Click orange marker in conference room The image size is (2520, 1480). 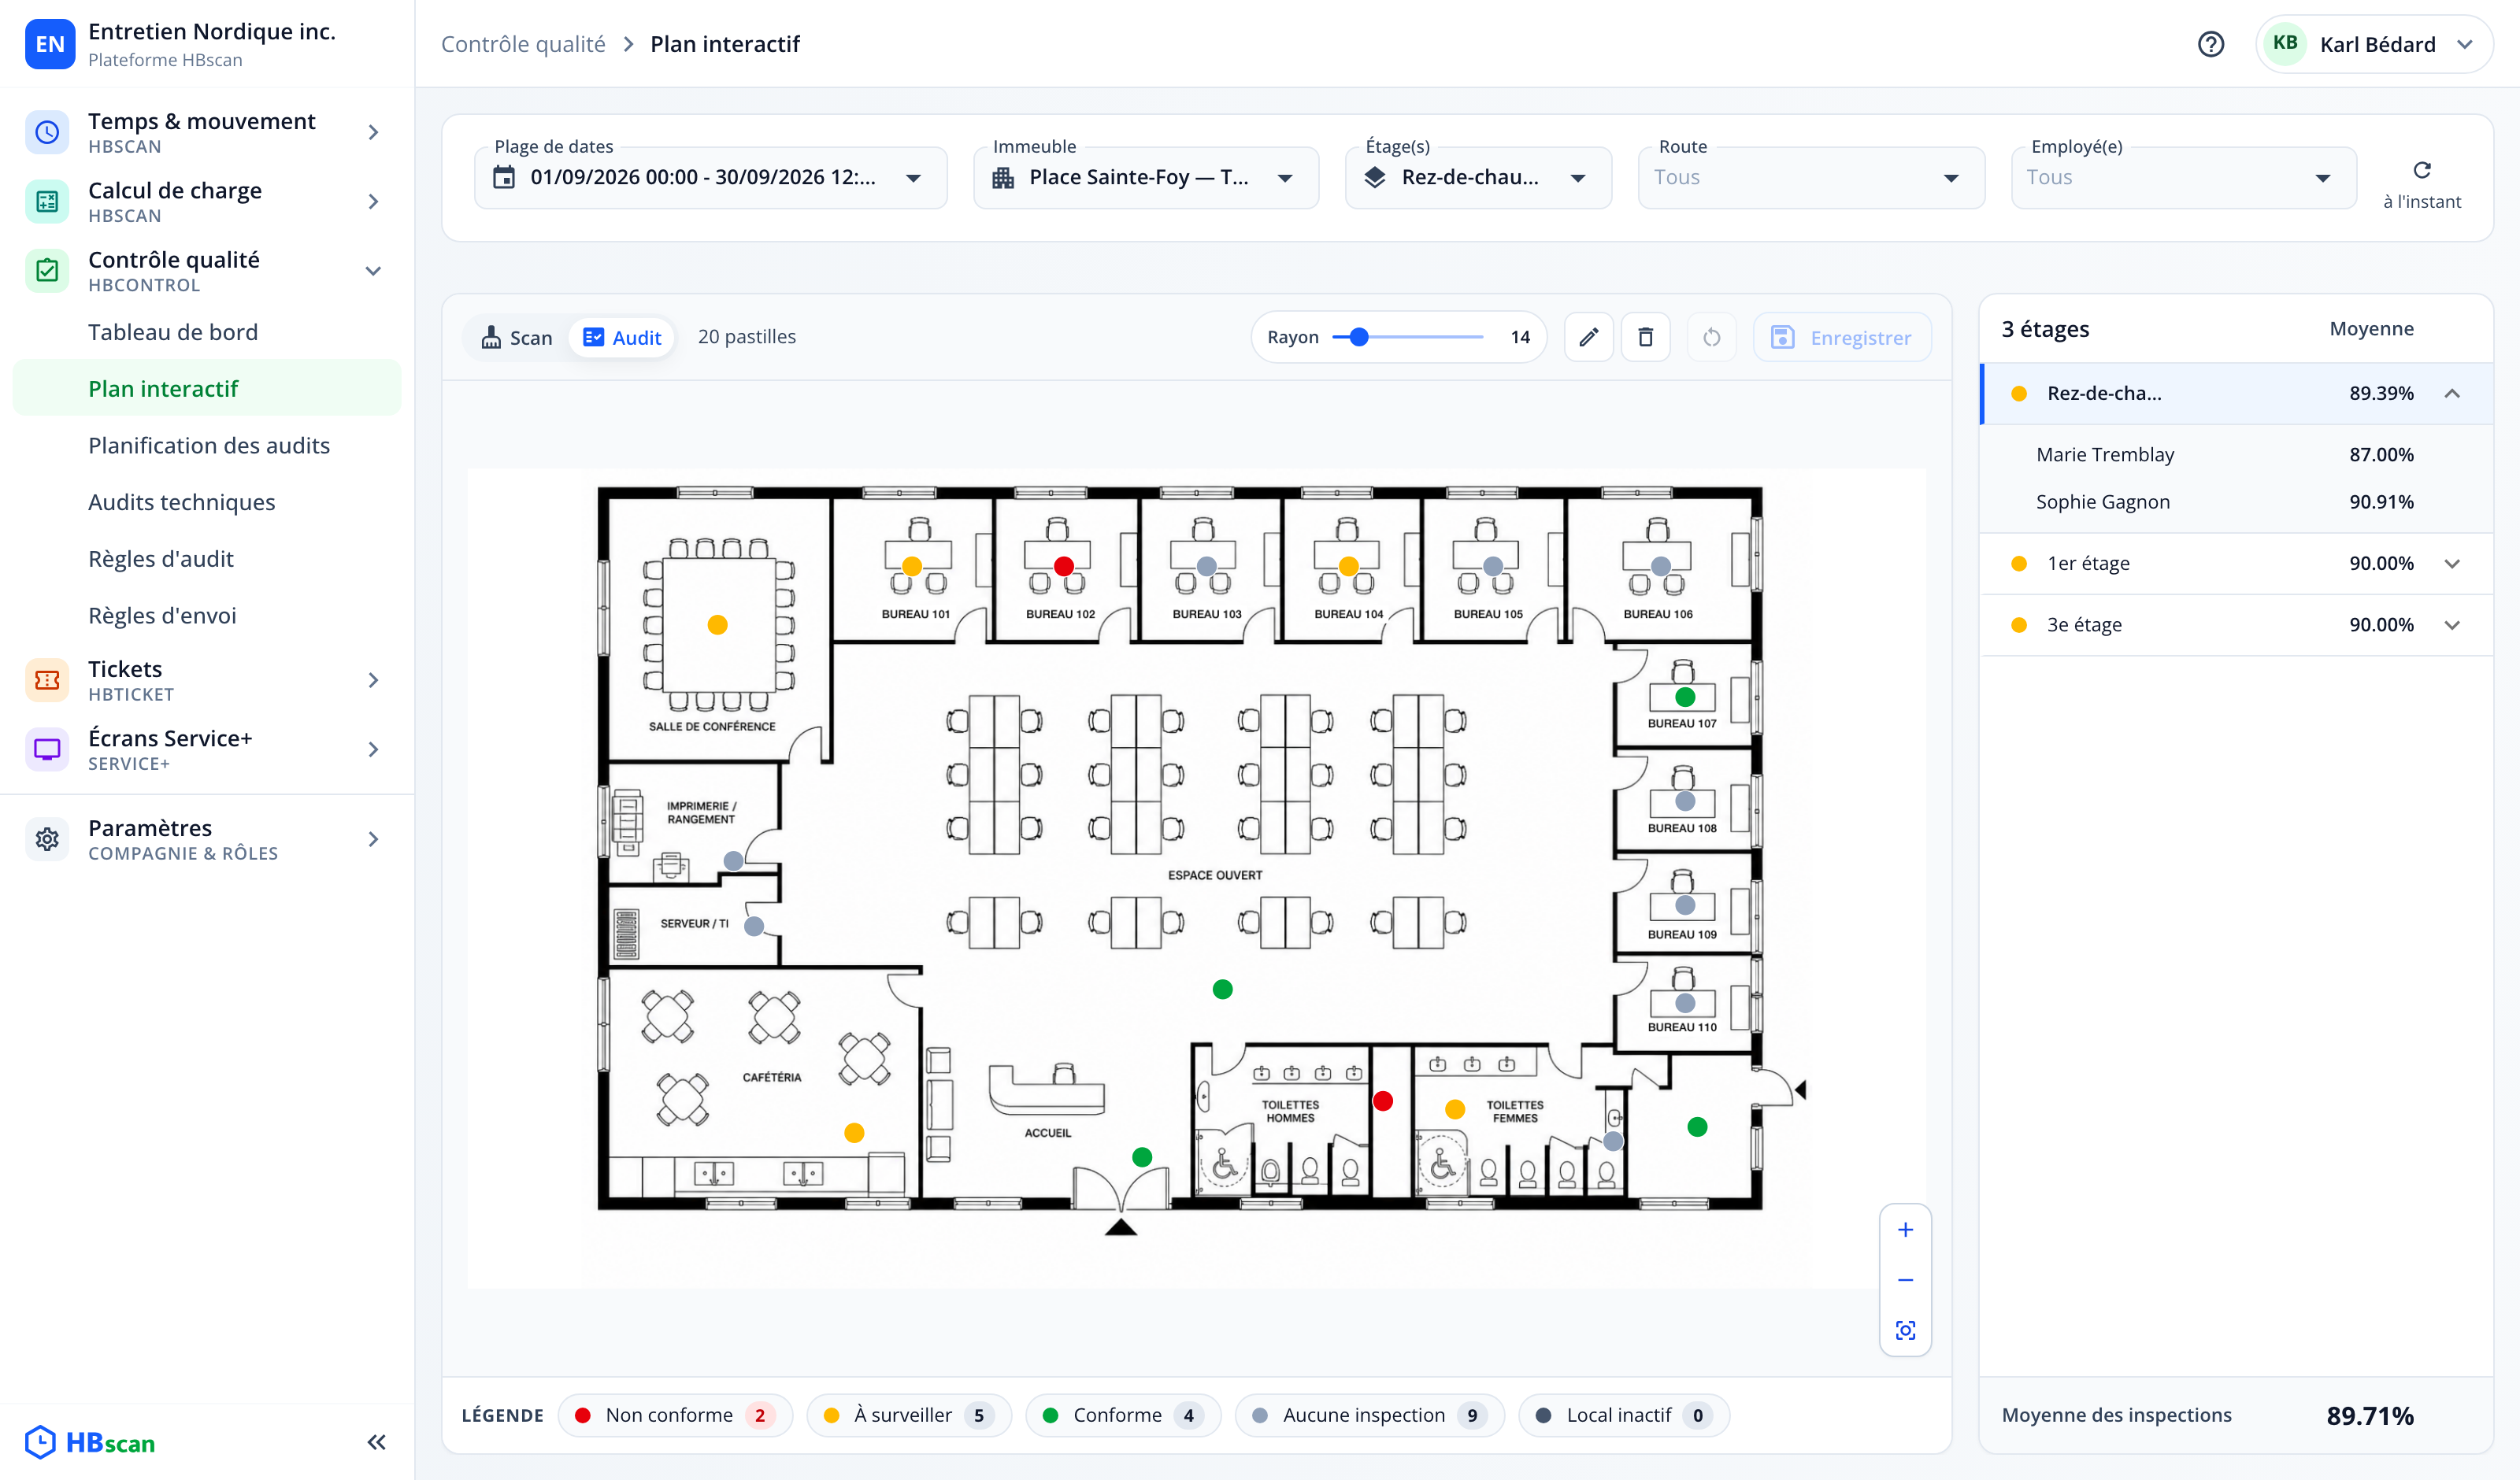point(717,625)
